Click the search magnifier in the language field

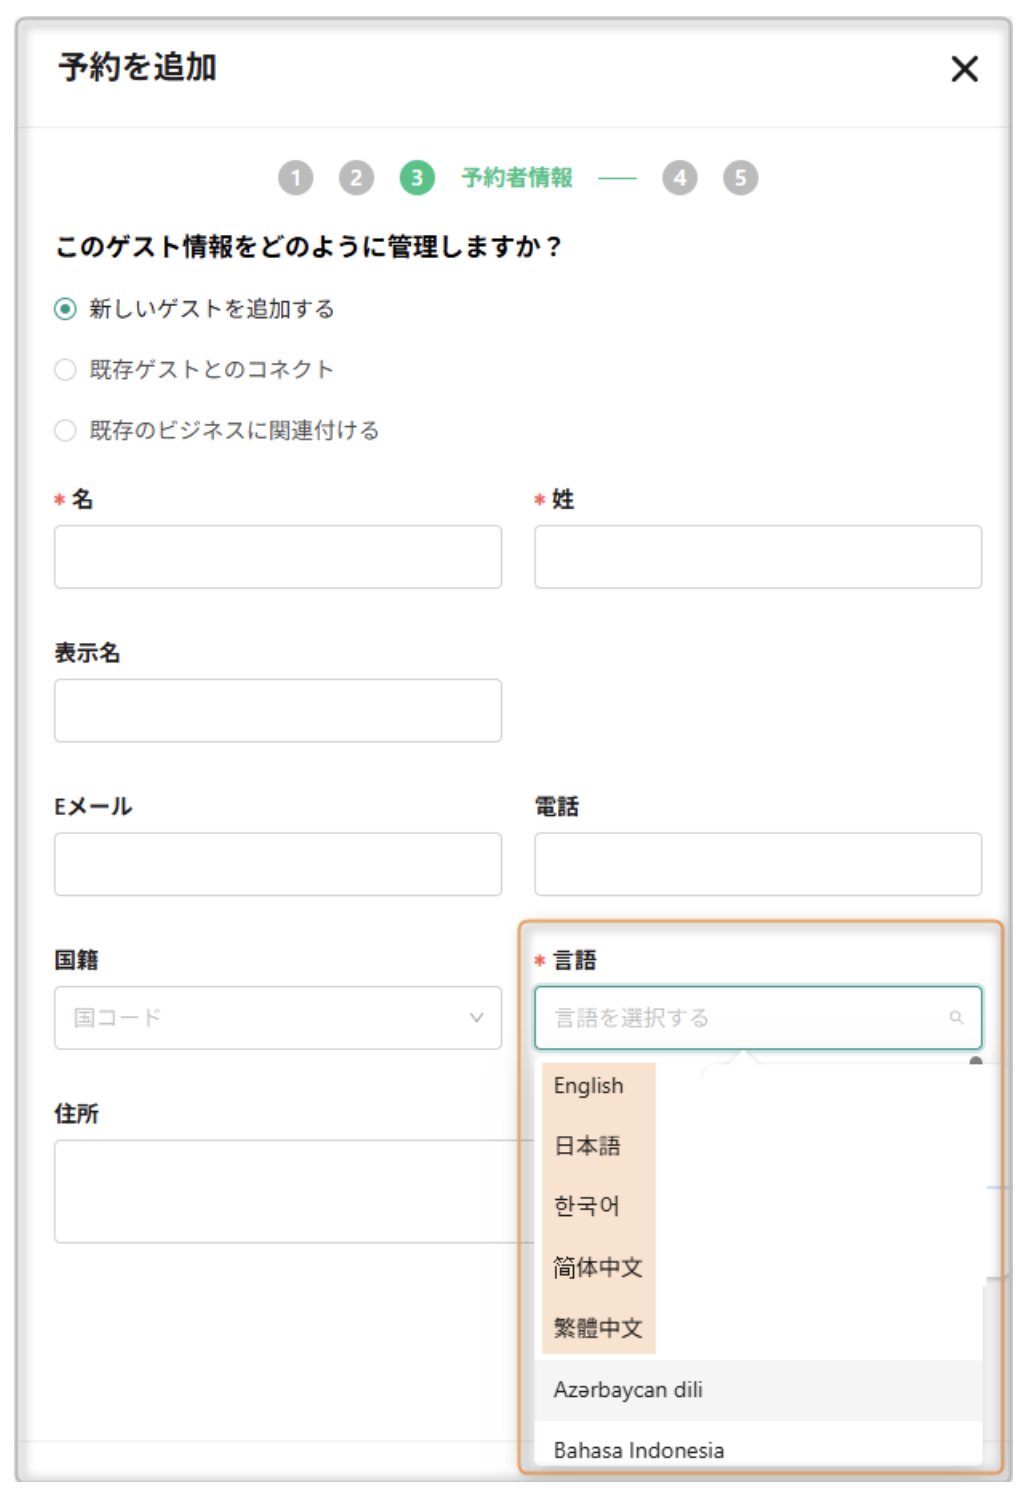pos(959,1018)
